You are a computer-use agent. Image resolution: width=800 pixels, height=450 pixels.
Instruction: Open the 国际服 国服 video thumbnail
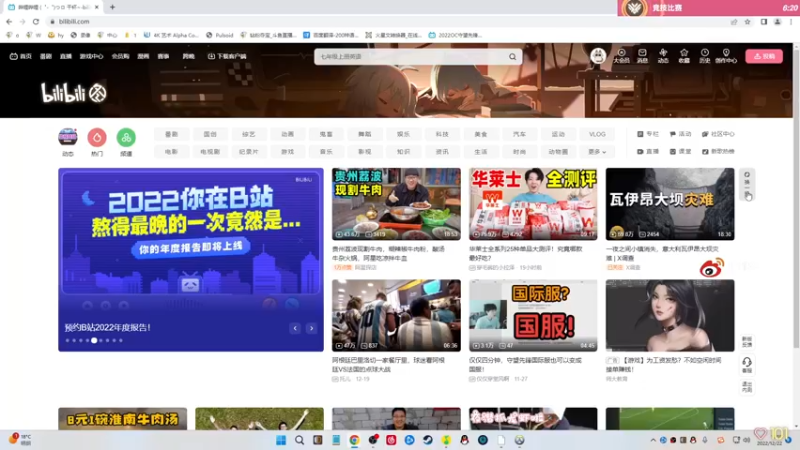533,315
